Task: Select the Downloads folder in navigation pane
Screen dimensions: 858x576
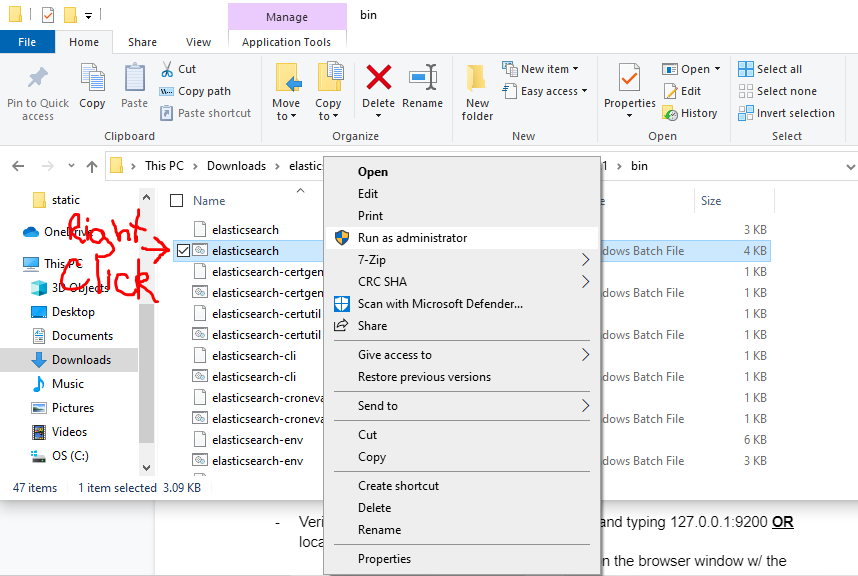Action: tap(69, 360)
